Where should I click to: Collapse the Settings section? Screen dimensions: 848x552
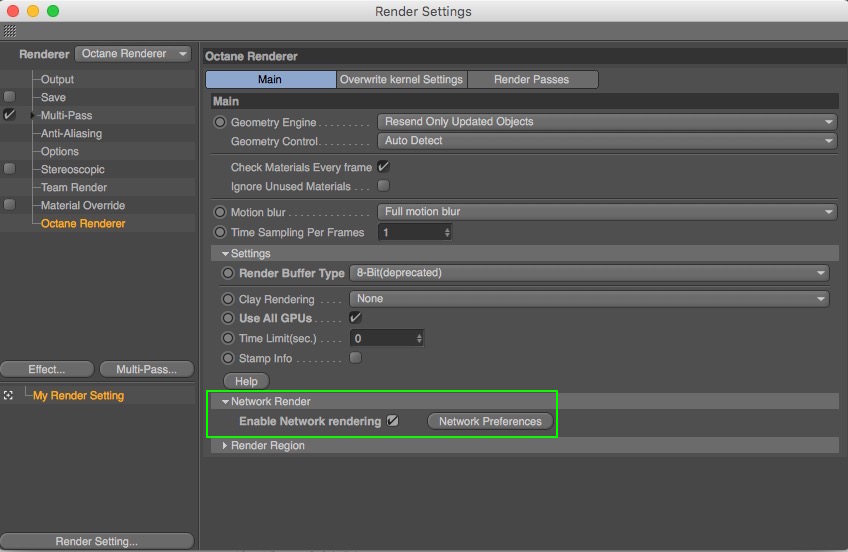[x=225, y=254]
